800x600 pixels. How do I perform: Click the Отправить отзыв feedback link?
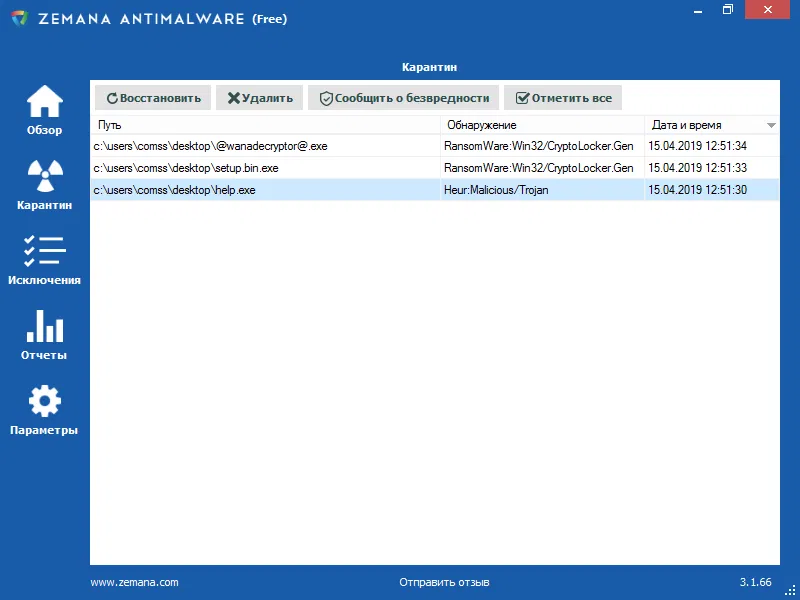[444, 582]
